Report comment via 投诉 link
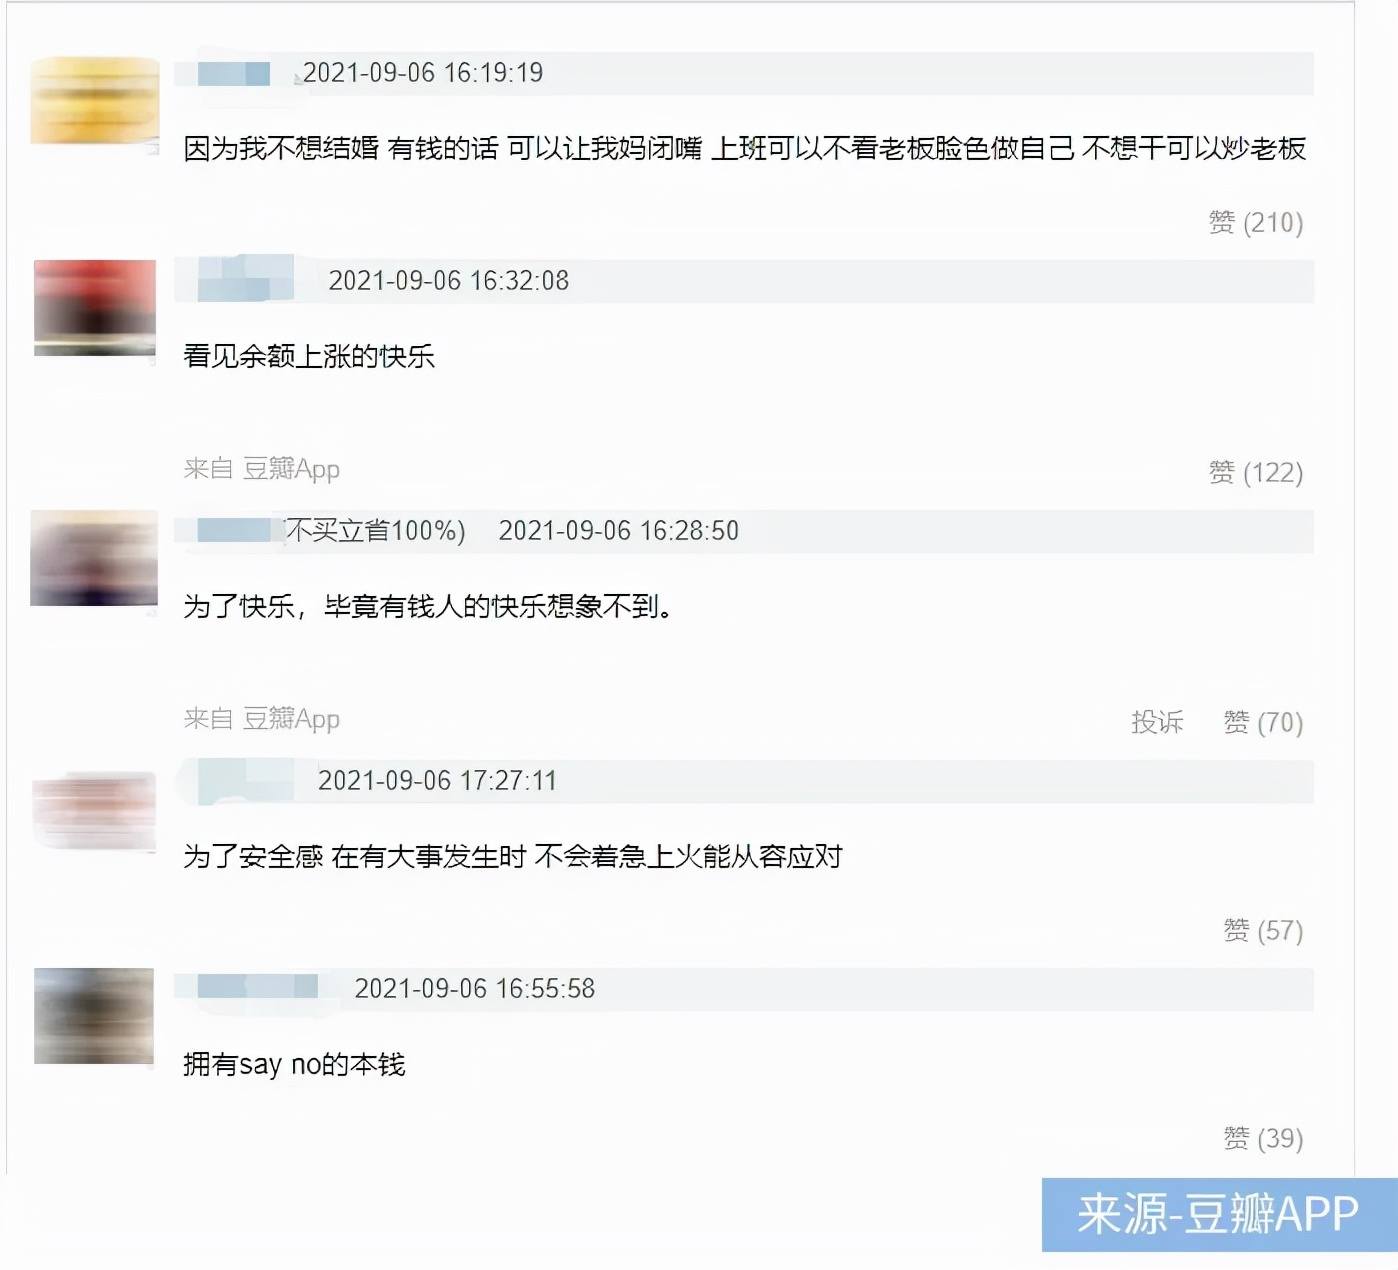This screenshot has height=1270, width=1398. (1157, 722)
